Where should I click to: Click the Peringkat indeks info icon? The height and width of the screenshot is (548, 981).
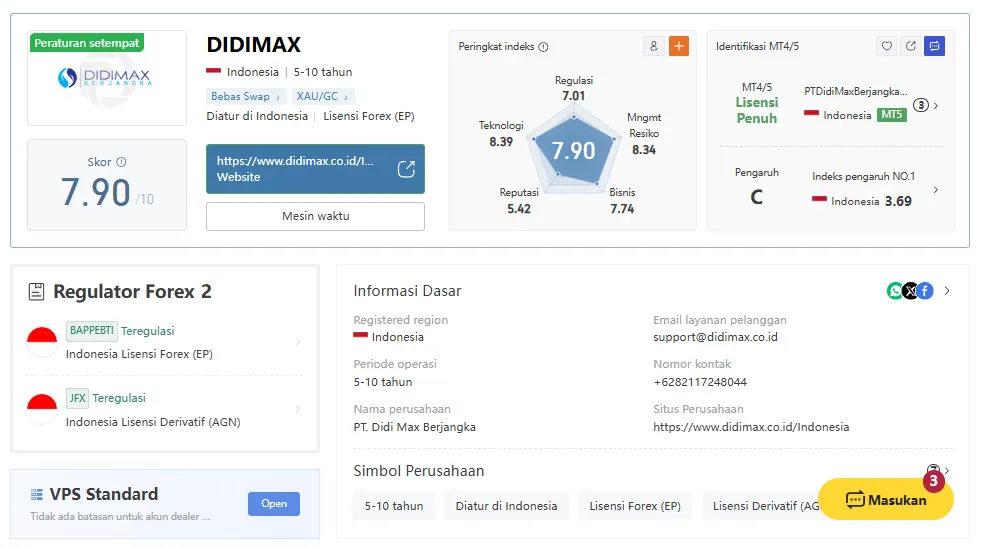click(x=543, y=47)
